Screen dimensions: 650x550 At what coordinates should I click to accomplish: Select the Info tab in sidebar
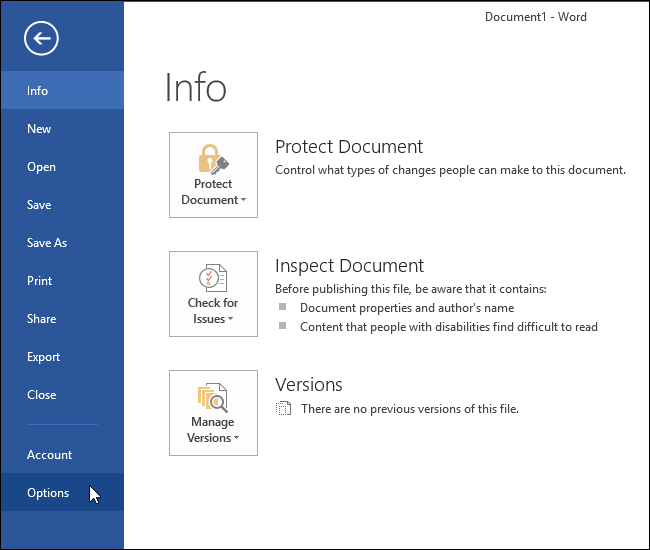pos(38,91)
